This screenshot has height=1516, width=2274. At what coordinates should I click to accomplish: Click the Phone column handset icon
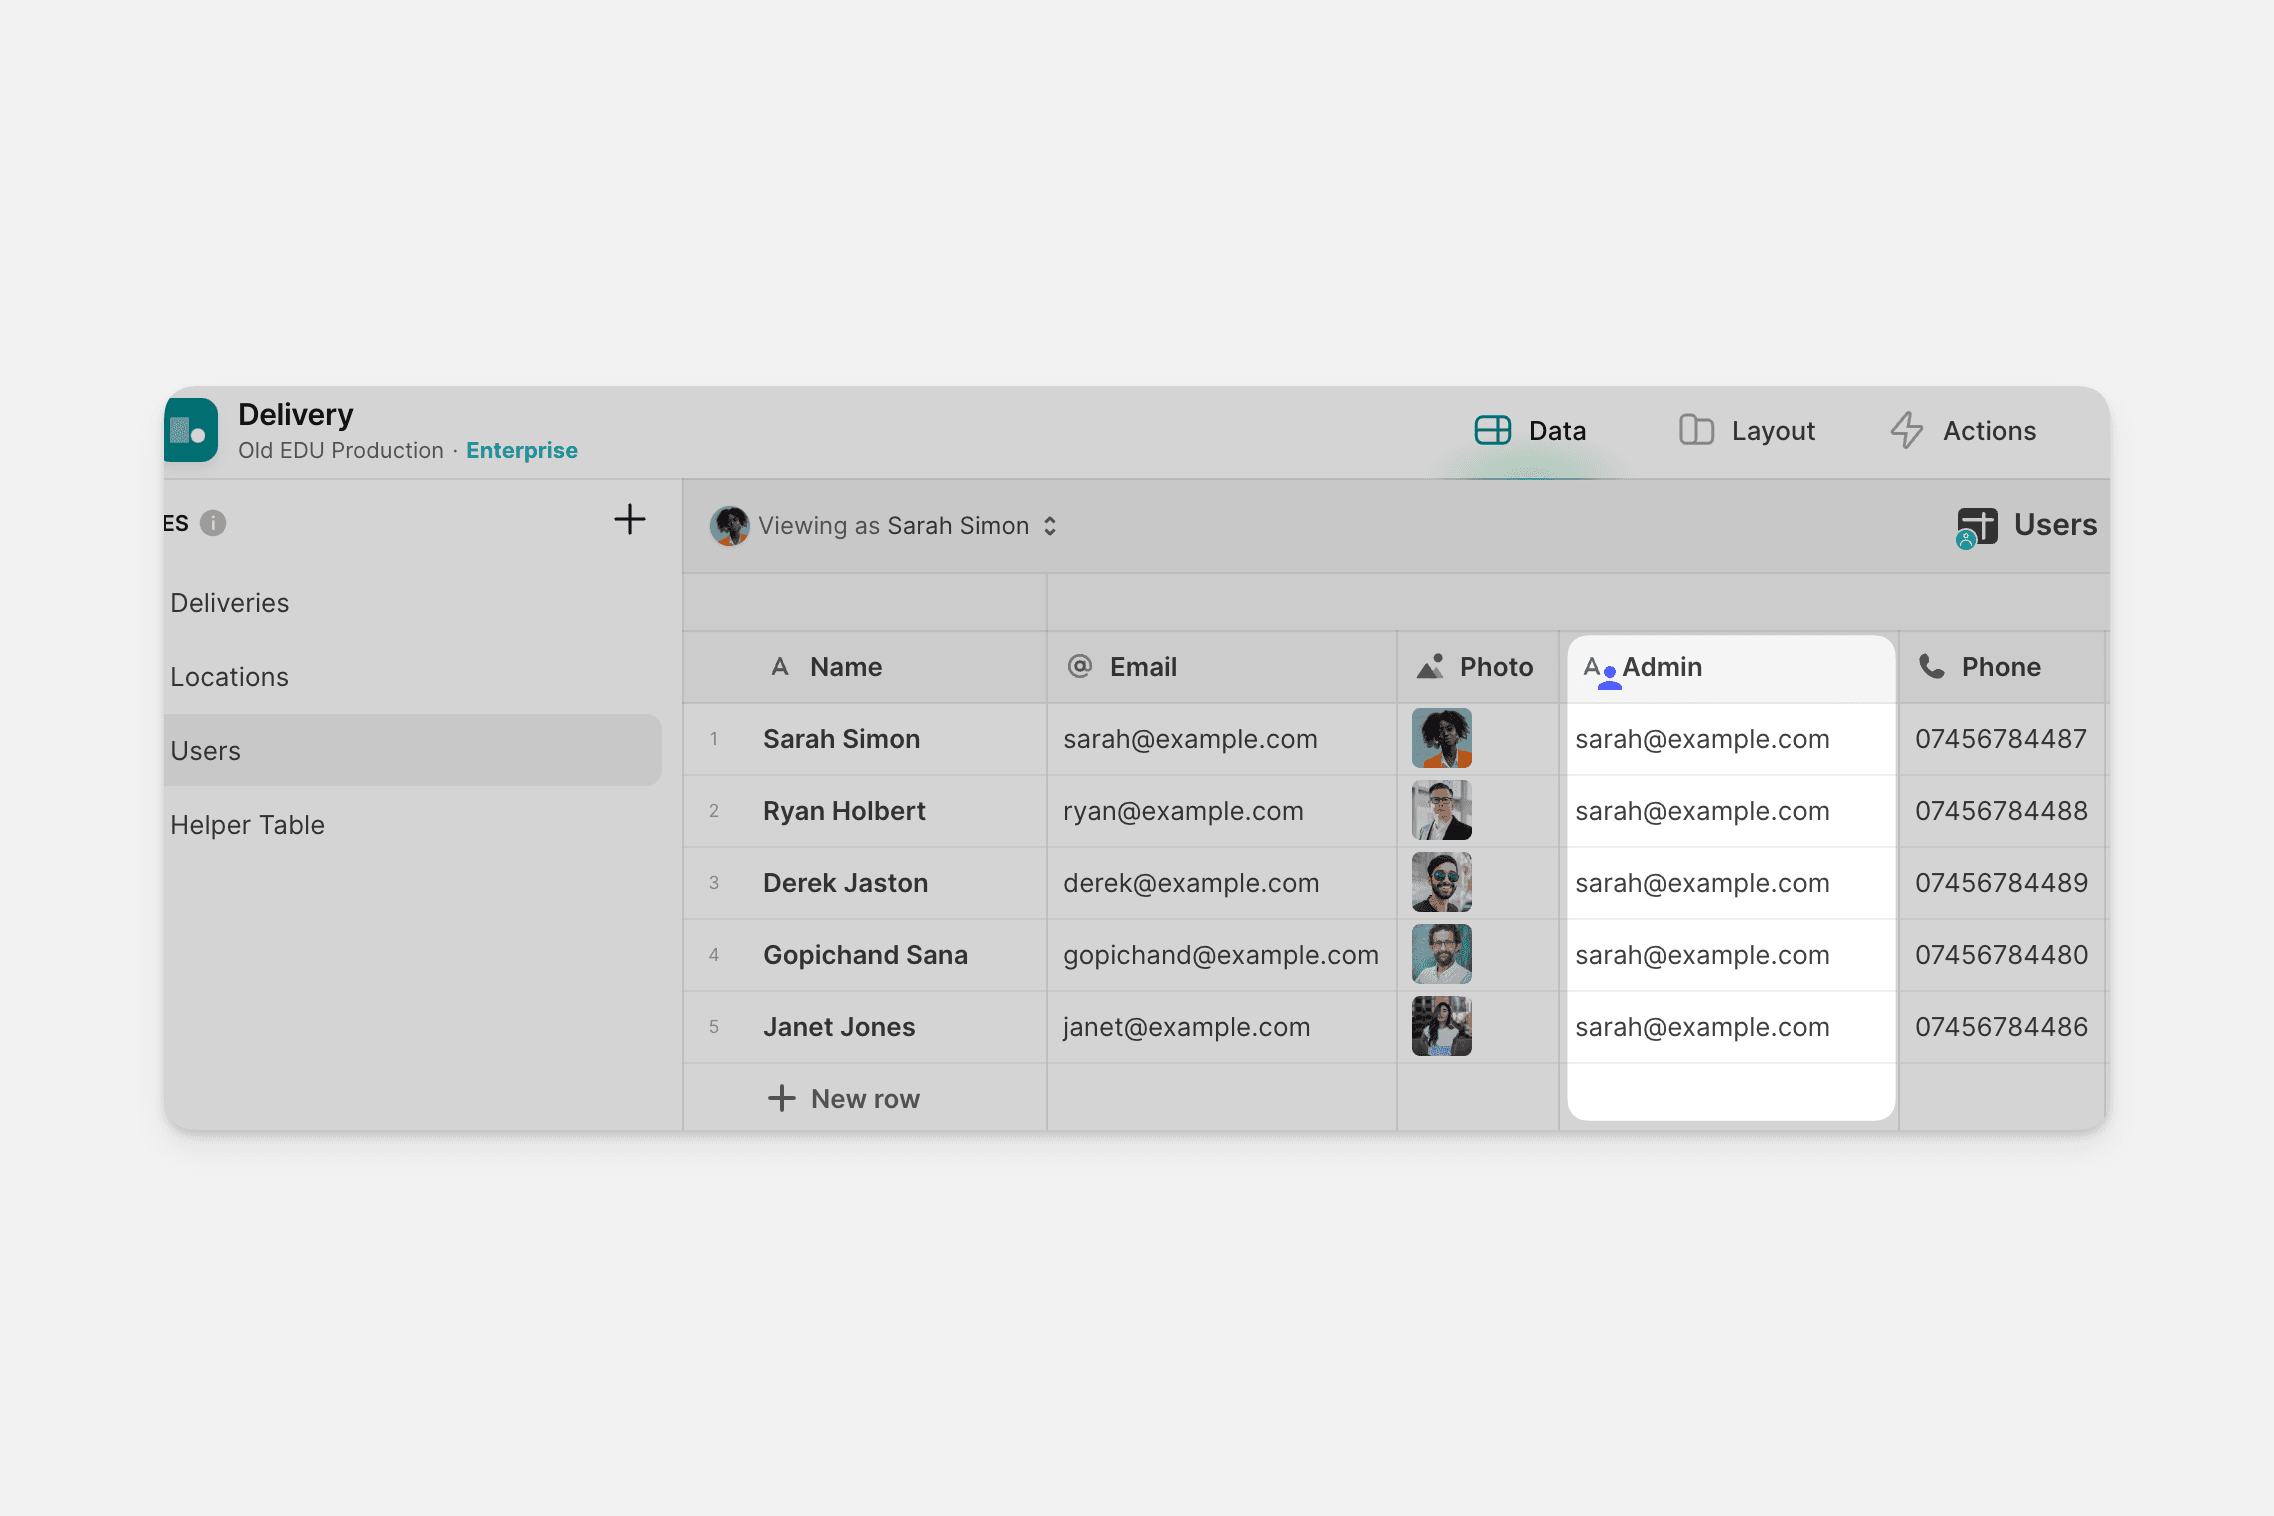tap(1932, 667)
